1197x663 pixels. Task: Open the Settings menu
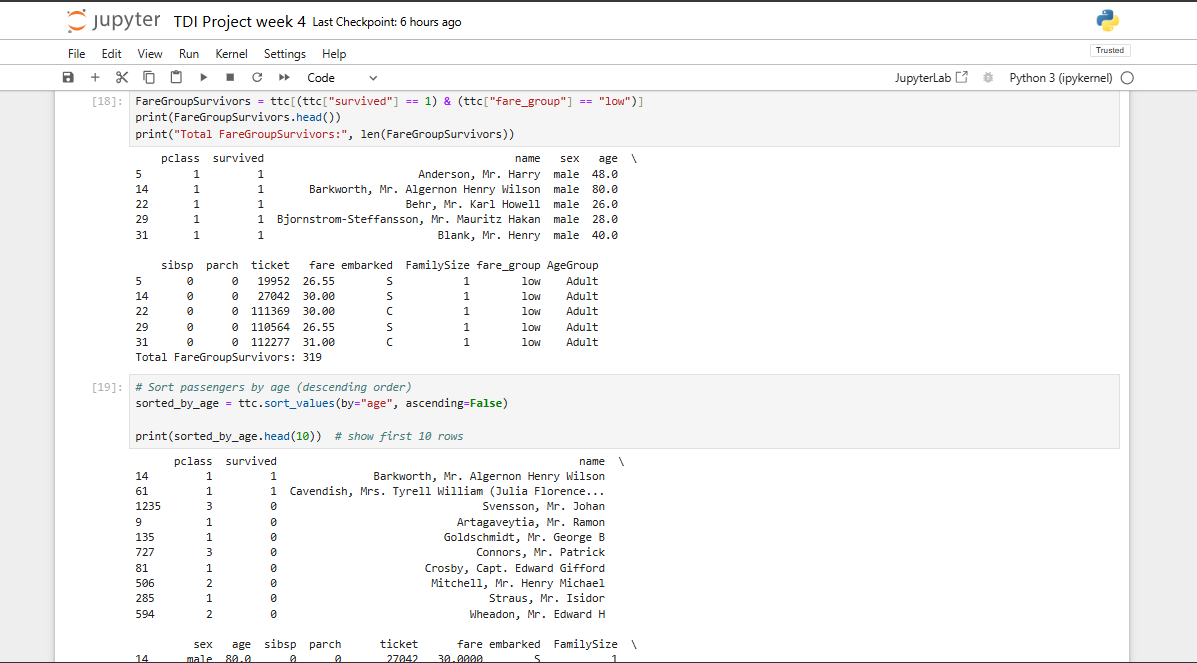285,53
